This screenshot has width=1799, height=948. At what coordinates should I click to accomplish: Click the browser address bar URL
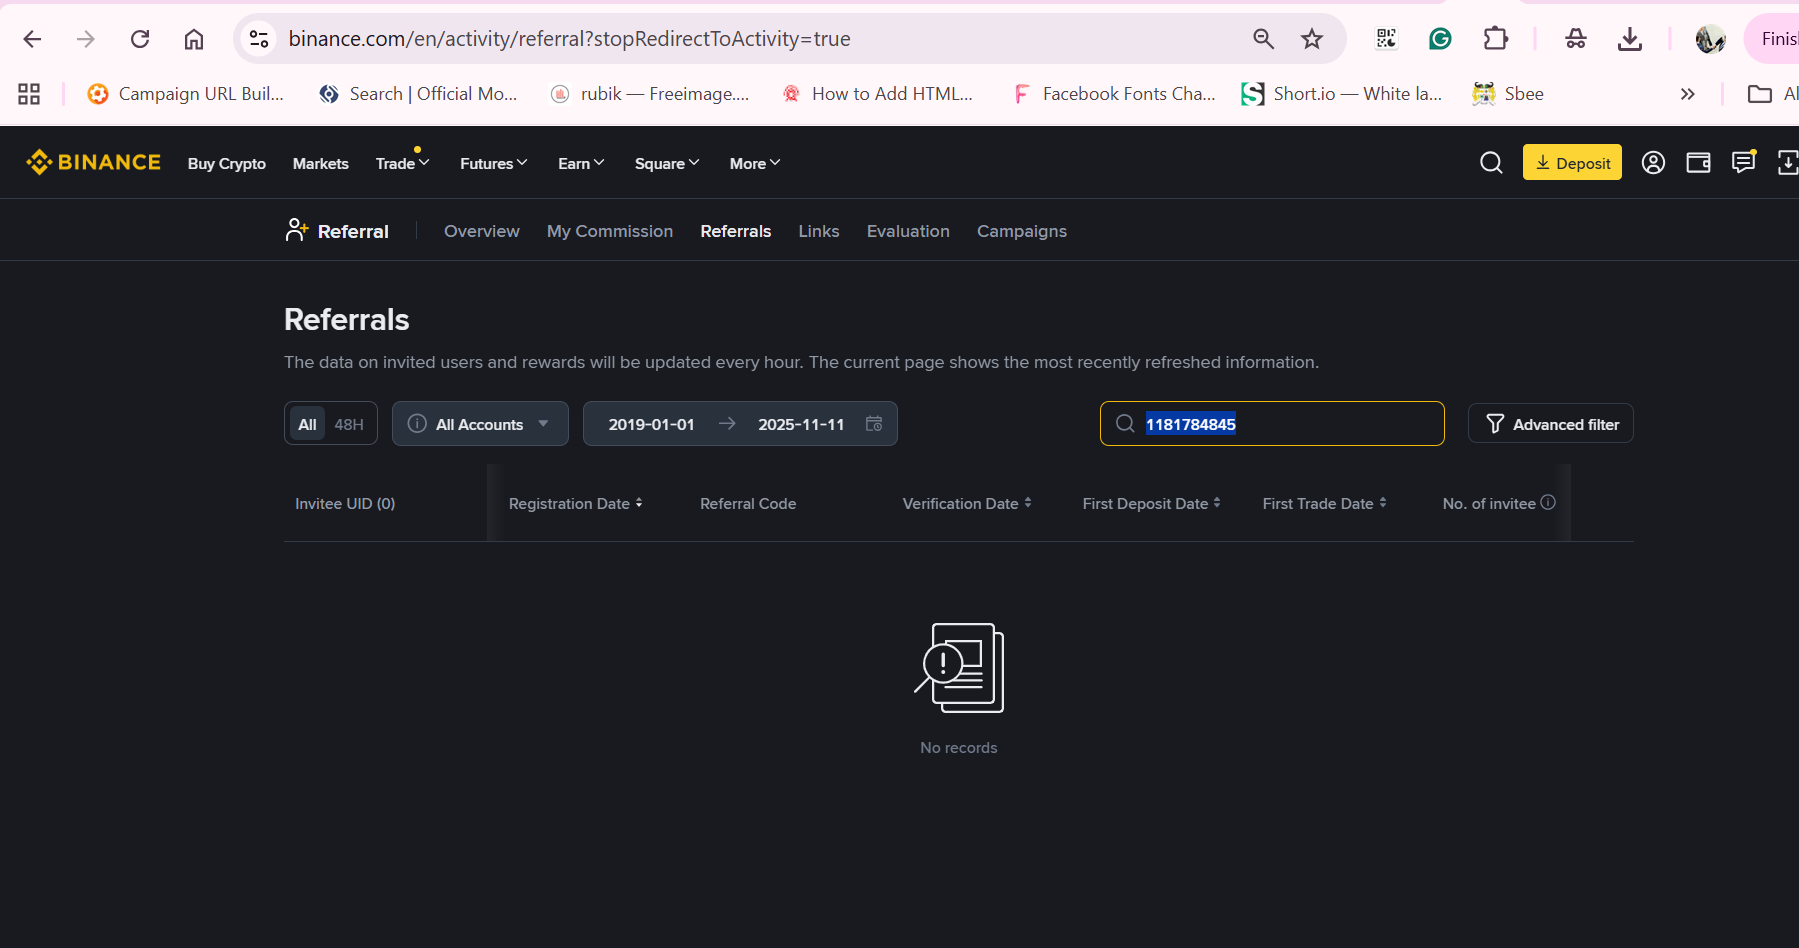click(570, 39)
